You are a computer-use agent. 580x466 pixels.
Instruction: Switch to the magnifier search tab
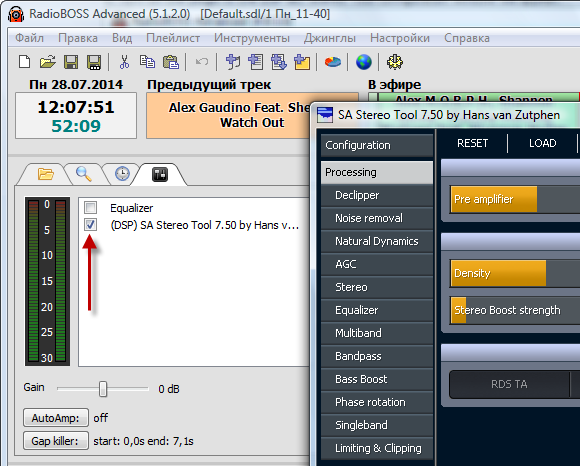[84, 174]
